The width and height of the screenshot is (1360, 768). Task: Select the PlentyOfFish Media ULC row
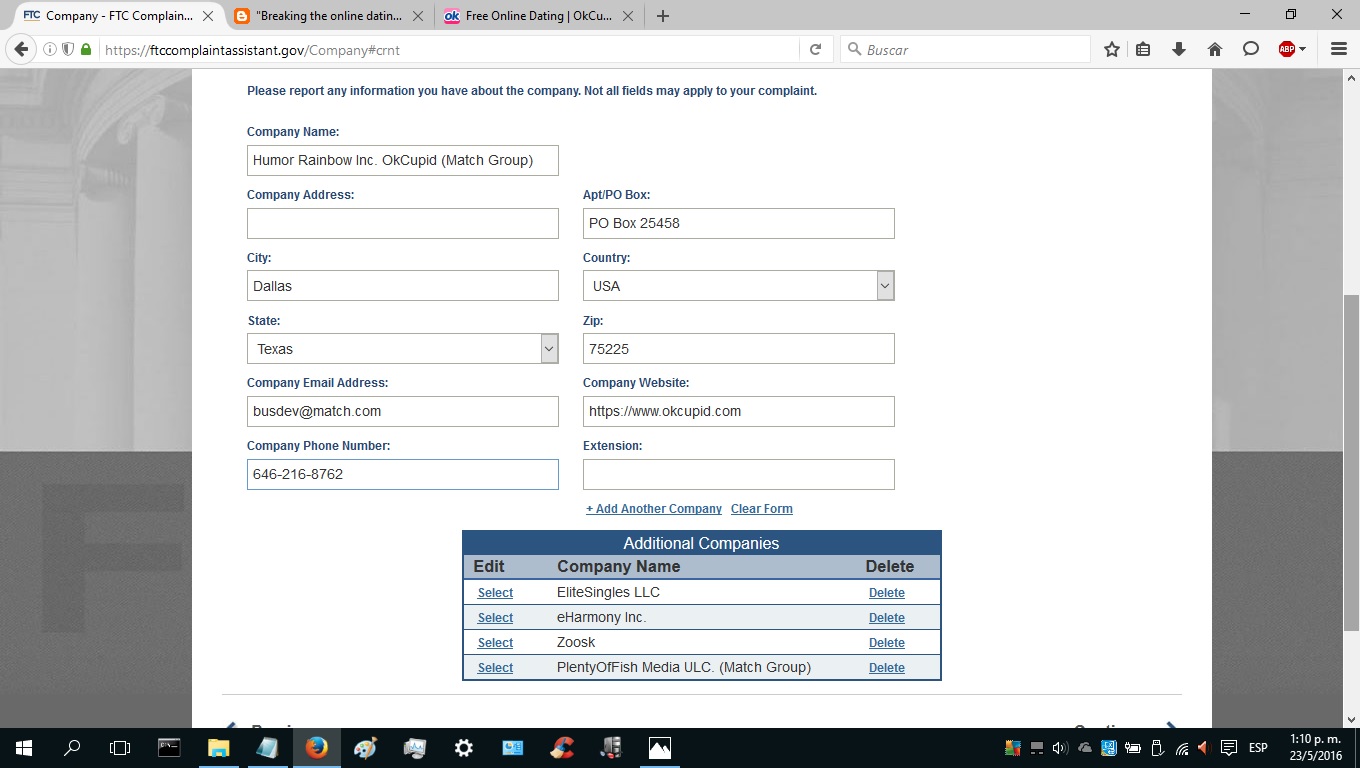pos(495,668)
